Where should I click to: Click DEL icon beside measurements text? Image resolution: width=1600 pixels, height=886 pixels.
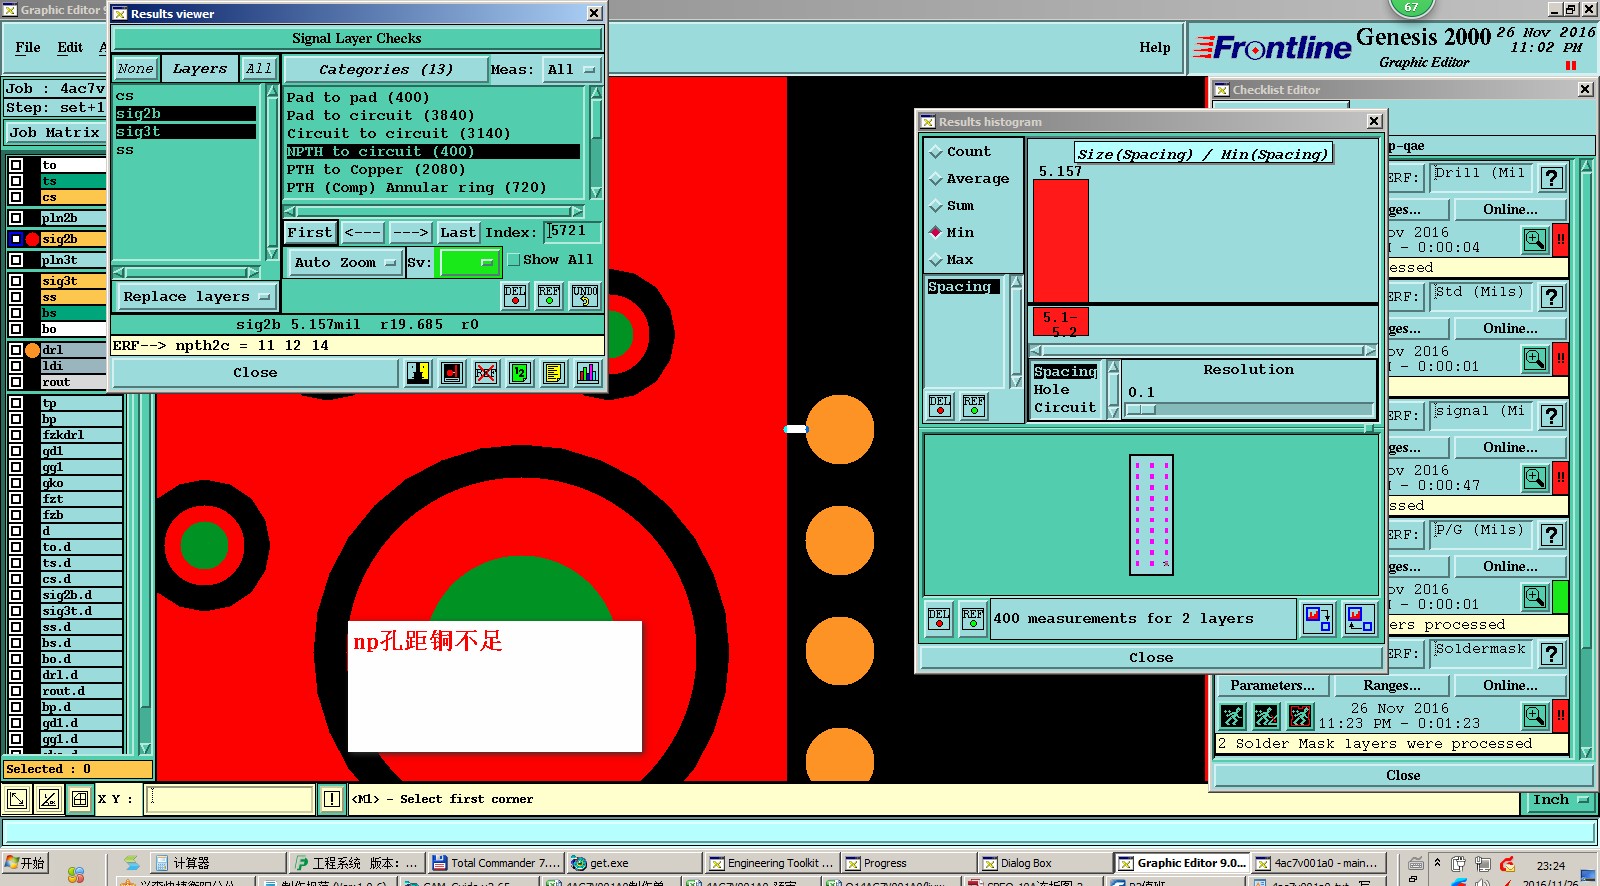(939, 619)
